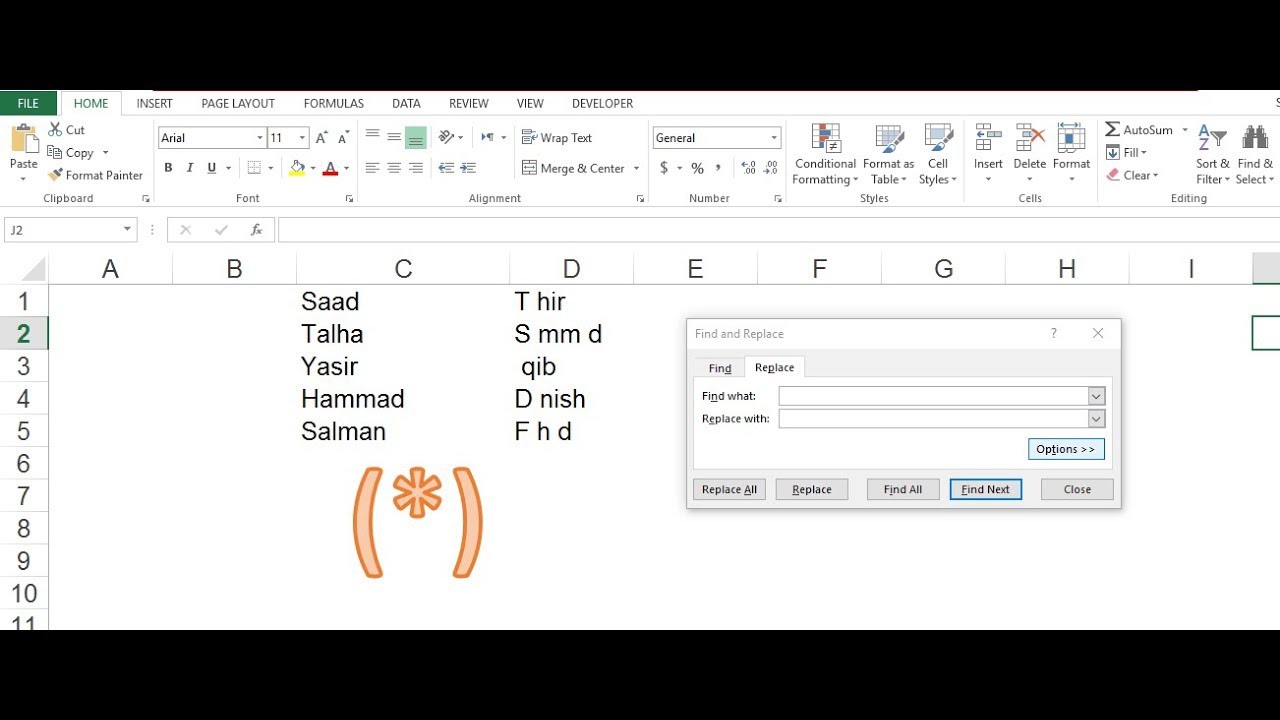Toggle Wrap Text

pyautogui.click(x=557, y=138)
